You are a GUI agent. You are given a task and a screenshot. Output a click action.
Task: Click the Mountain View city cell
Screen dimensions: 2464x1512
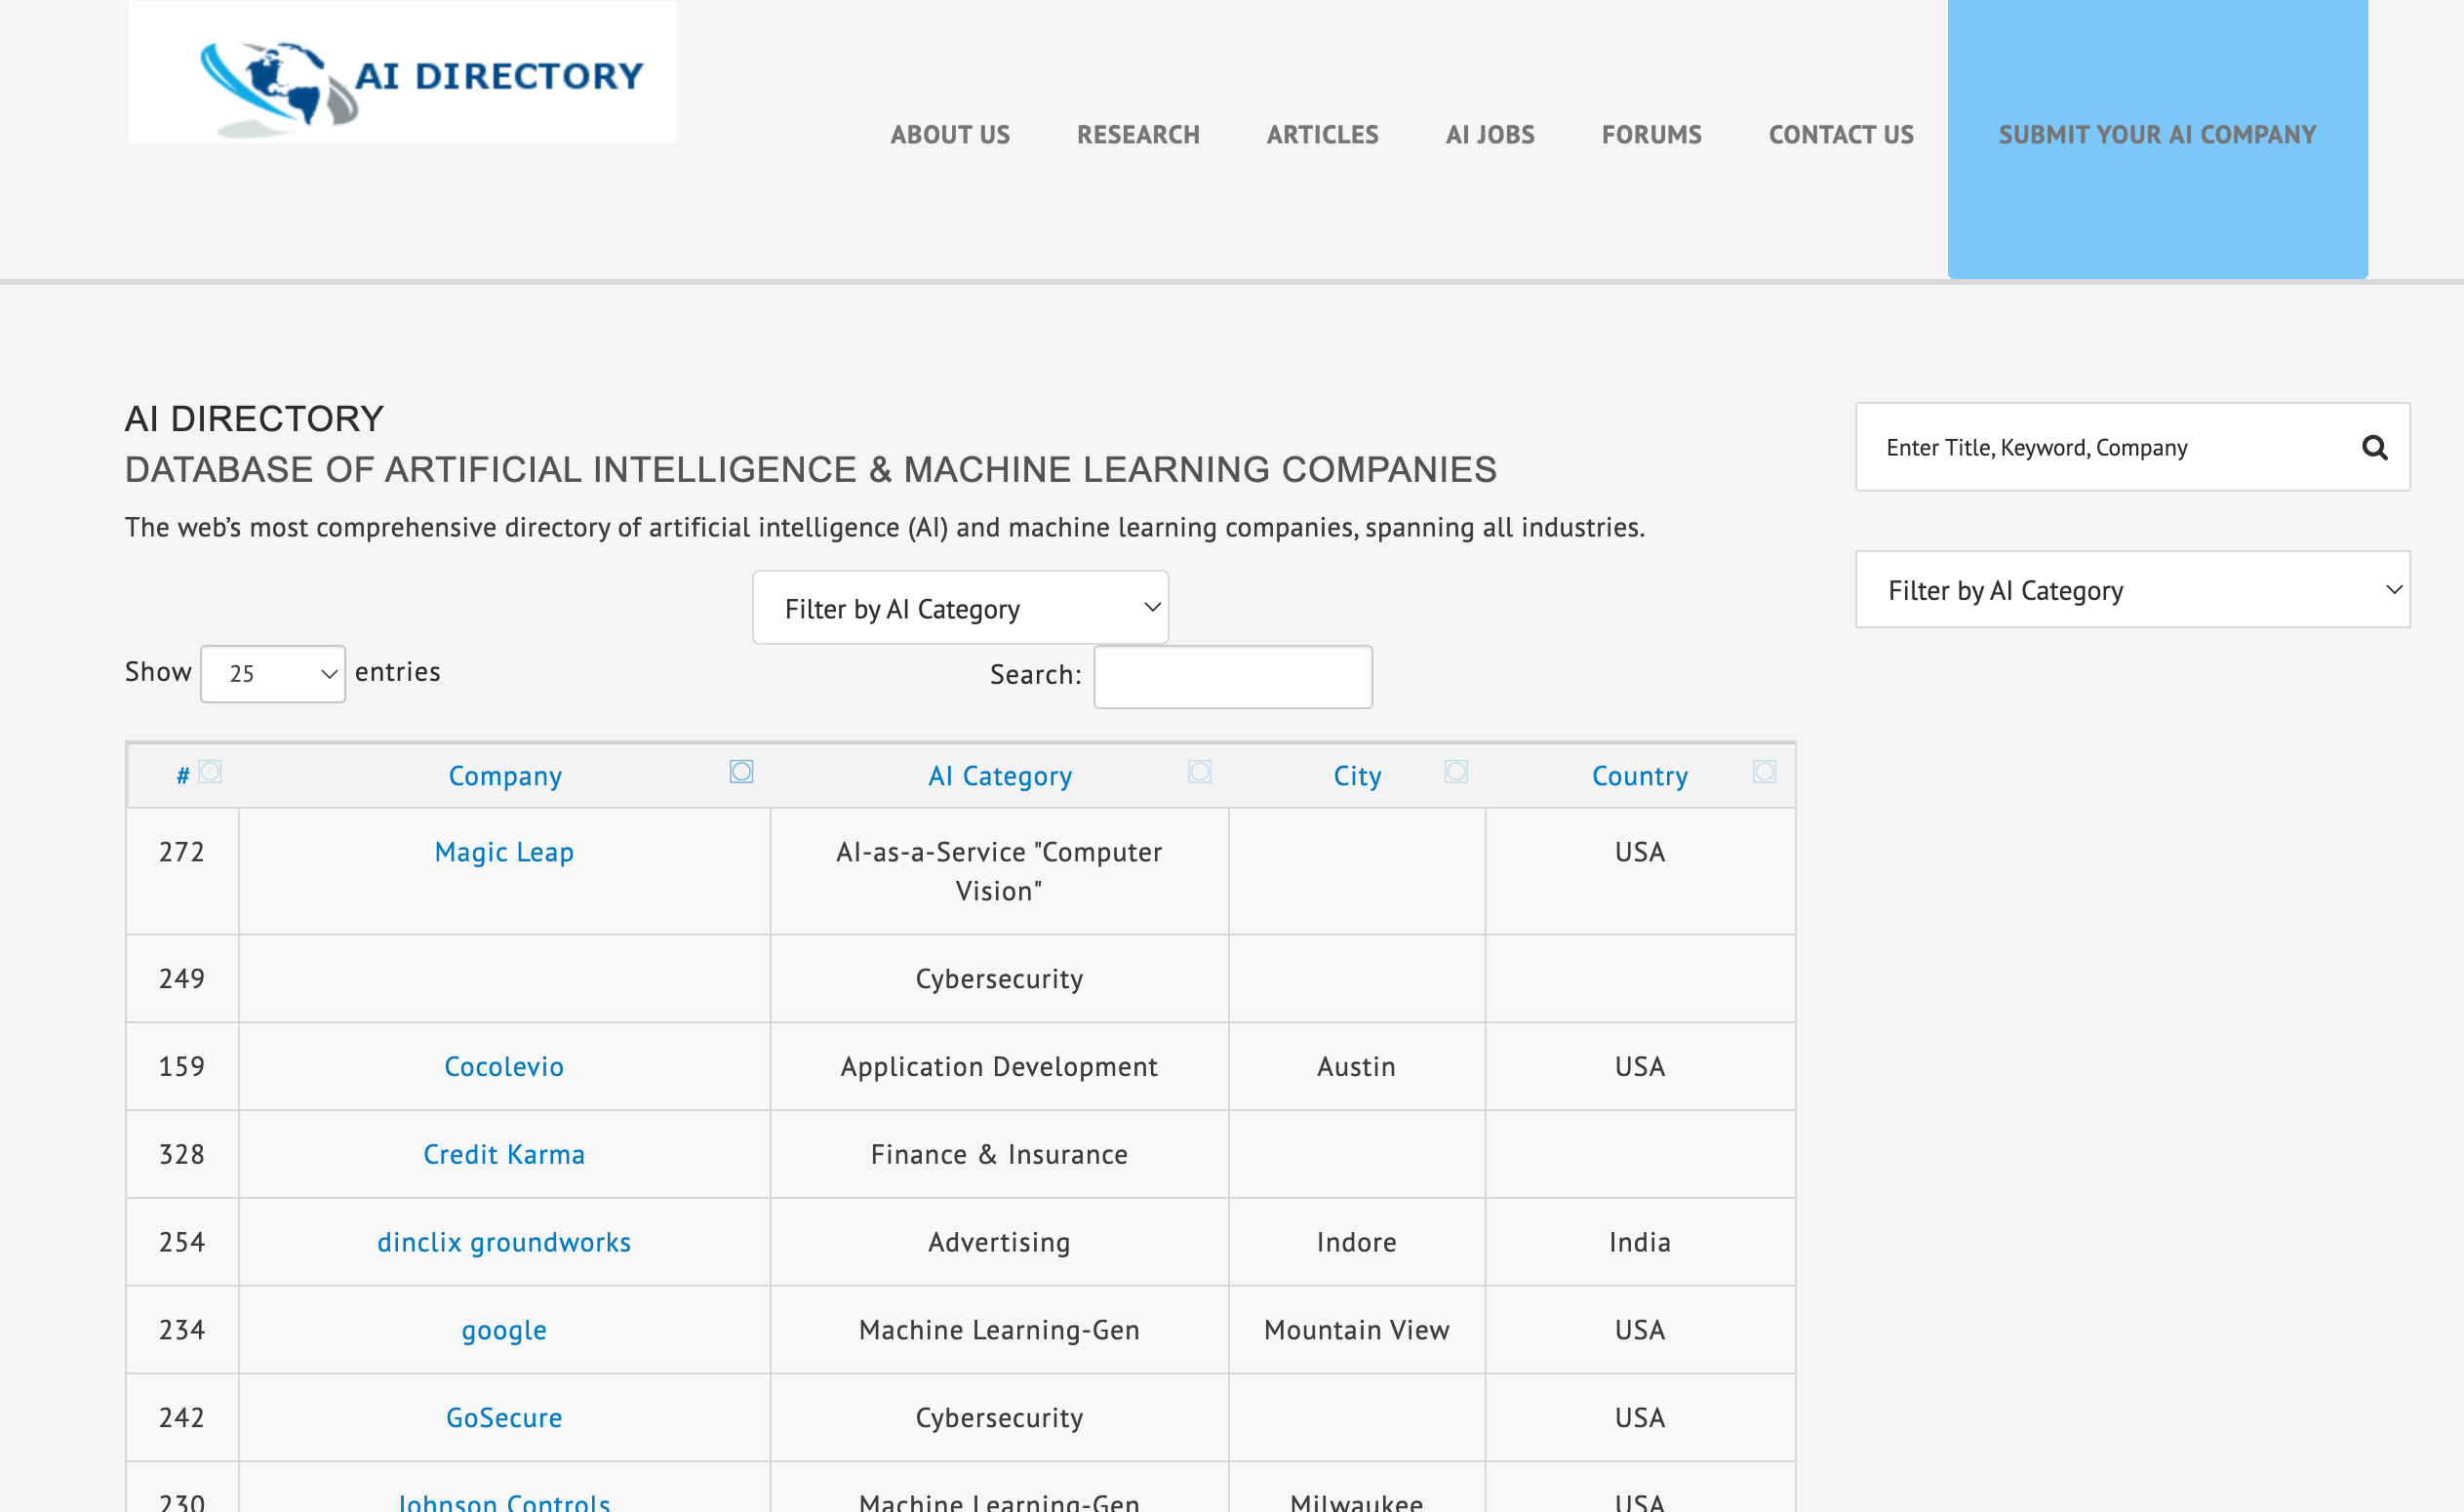pos(1357,1330)
